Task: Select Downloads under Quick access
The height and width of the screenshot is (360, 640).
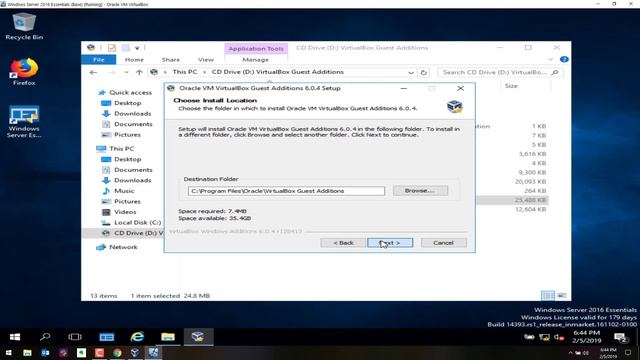Action: coord(132,114)
